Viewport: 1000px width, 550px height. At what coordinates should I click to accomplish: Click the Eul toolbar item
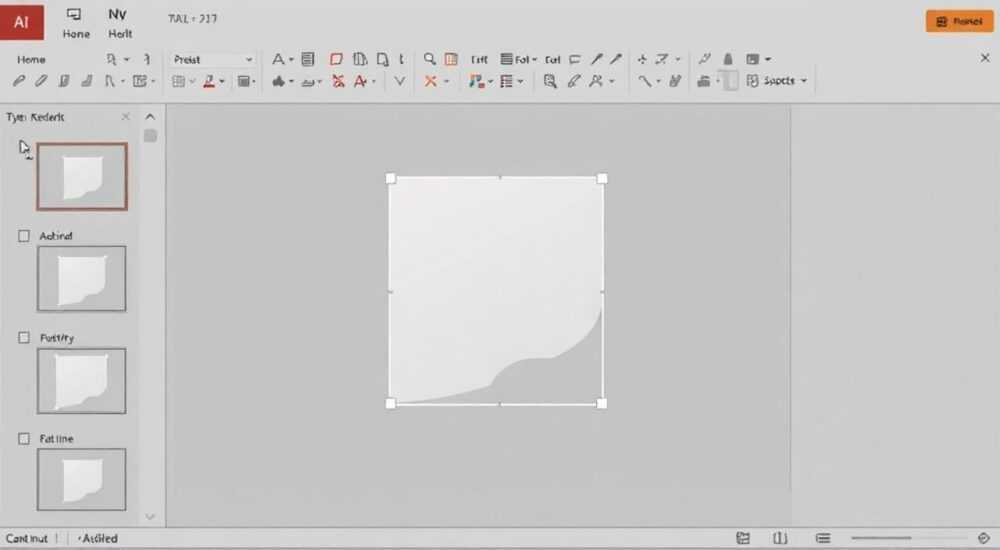tap(552, 59)
